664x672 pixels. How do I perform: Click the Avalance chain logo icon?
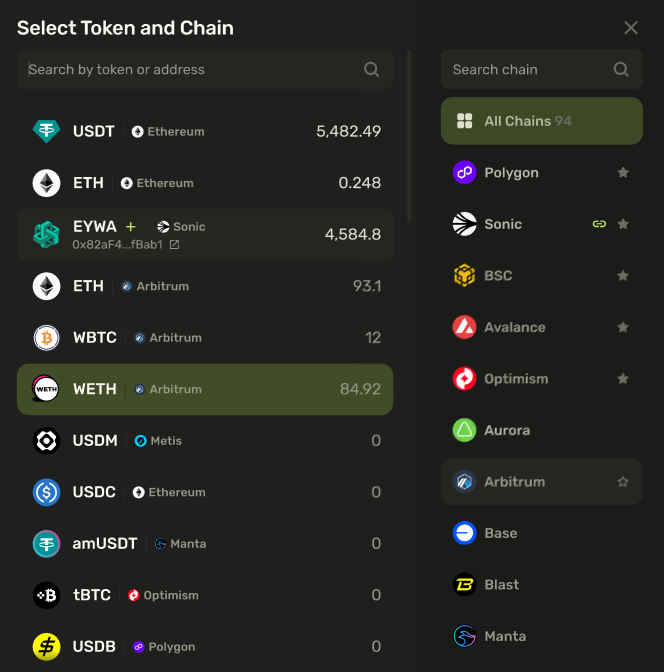click(464, 327)
